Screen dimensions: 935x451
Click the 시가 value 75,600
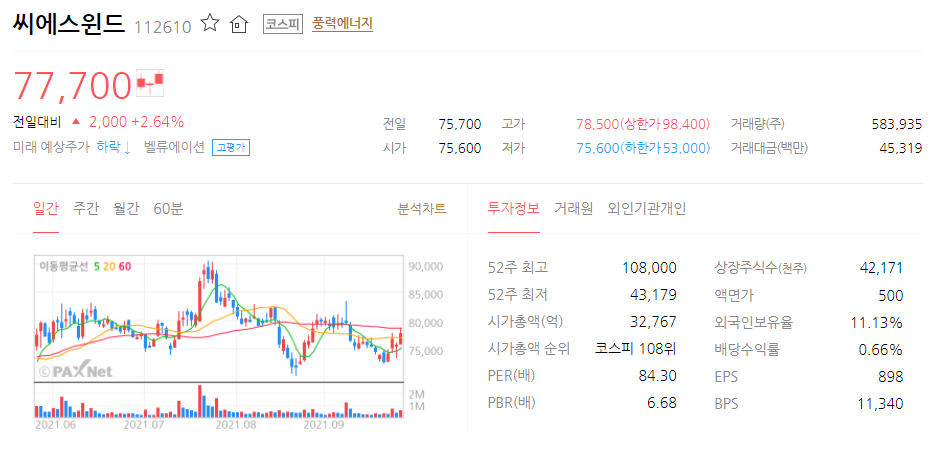coord(459,149)
